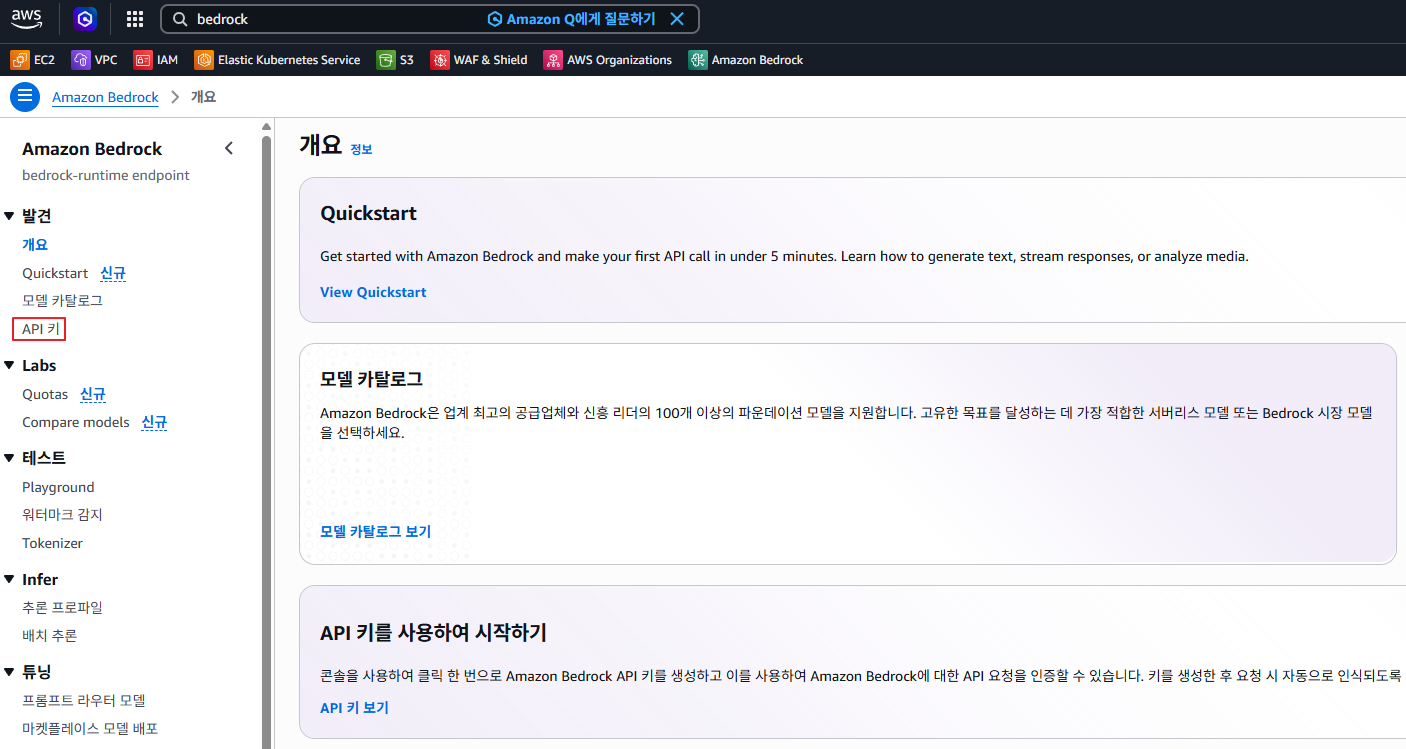Open the AWS services grid menu
The width and height of the screenshot is (1406, 749).
point(135,19)
